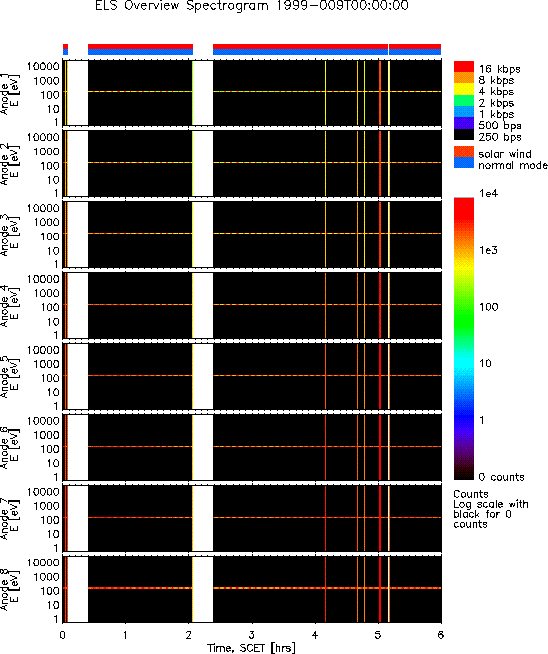This screenshot has width=548, height=654.
Task: Click the 'Anode 7 E [eV]' axis label
Action: (9, 519)
